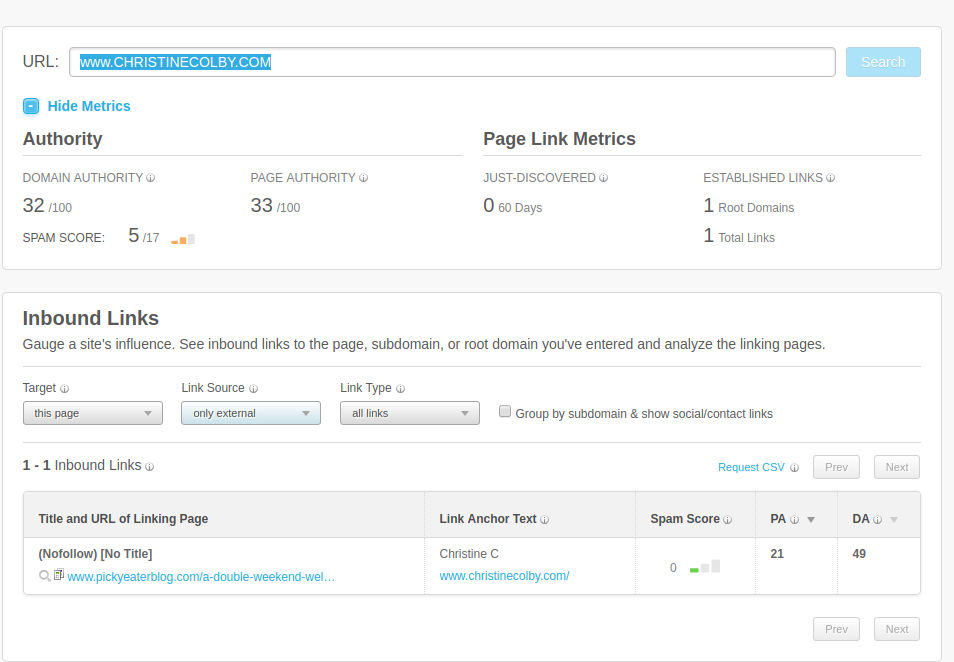Click the Just-Discovered info icon

coord(604,178)
